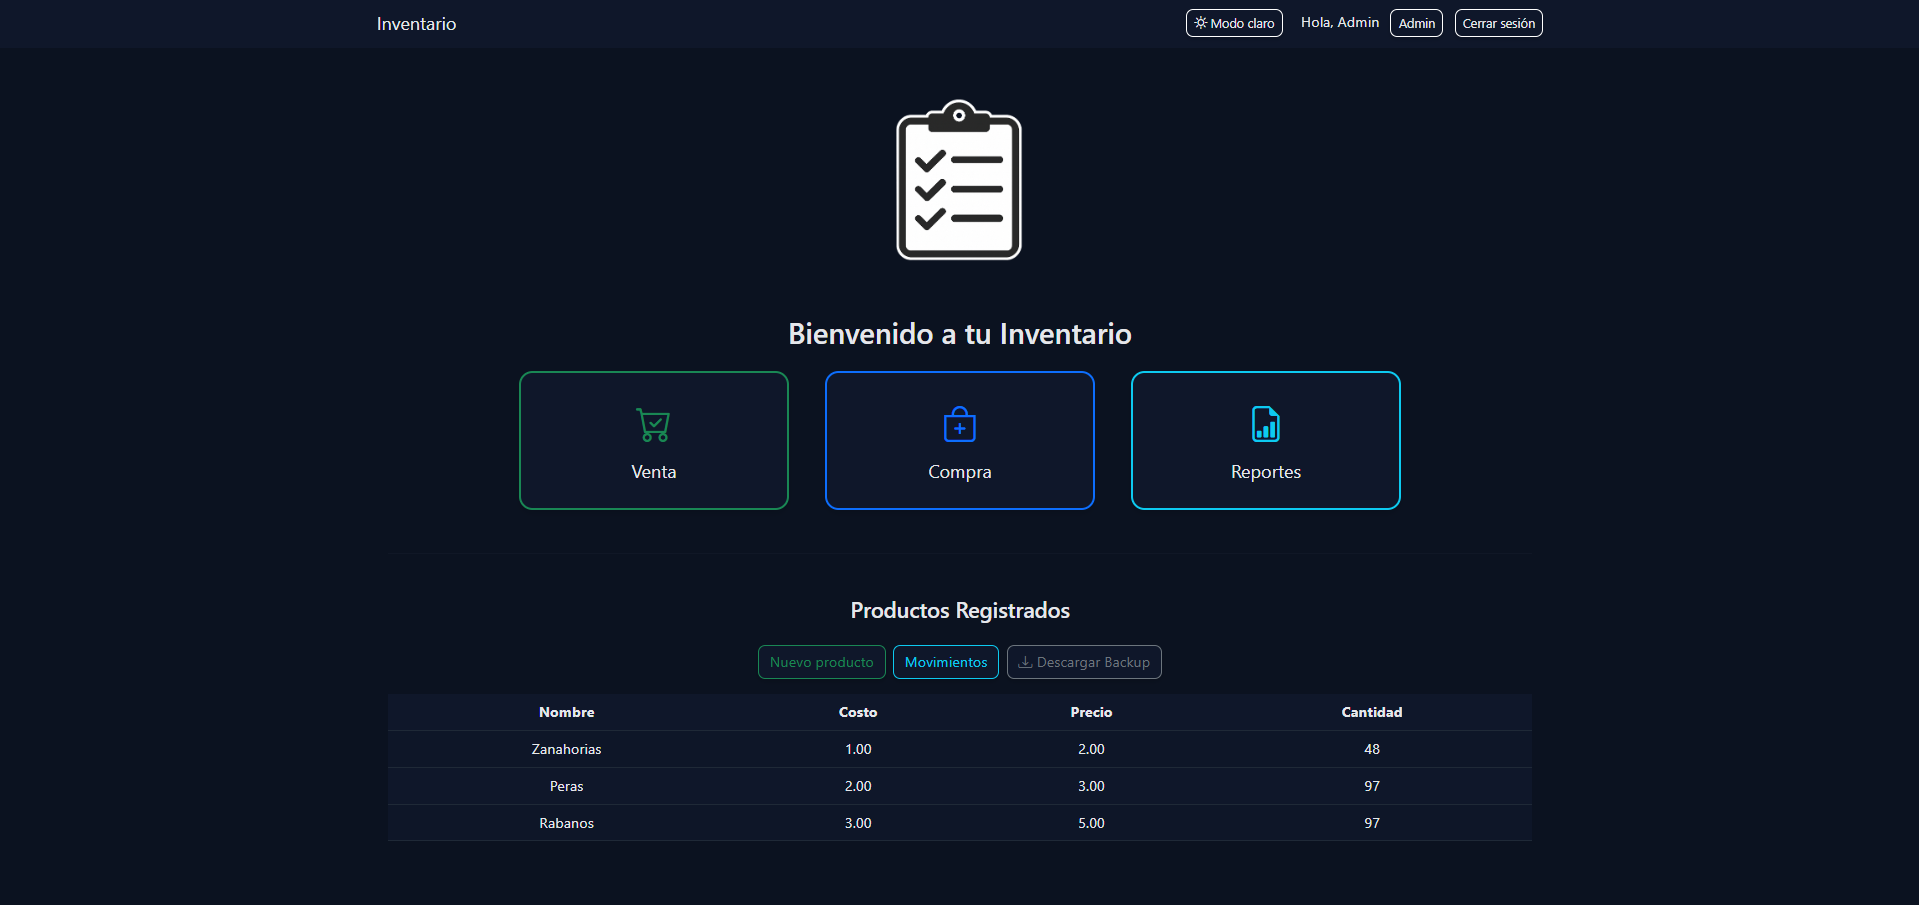Log out using Cerrar sesión

tap(1498, 22)
